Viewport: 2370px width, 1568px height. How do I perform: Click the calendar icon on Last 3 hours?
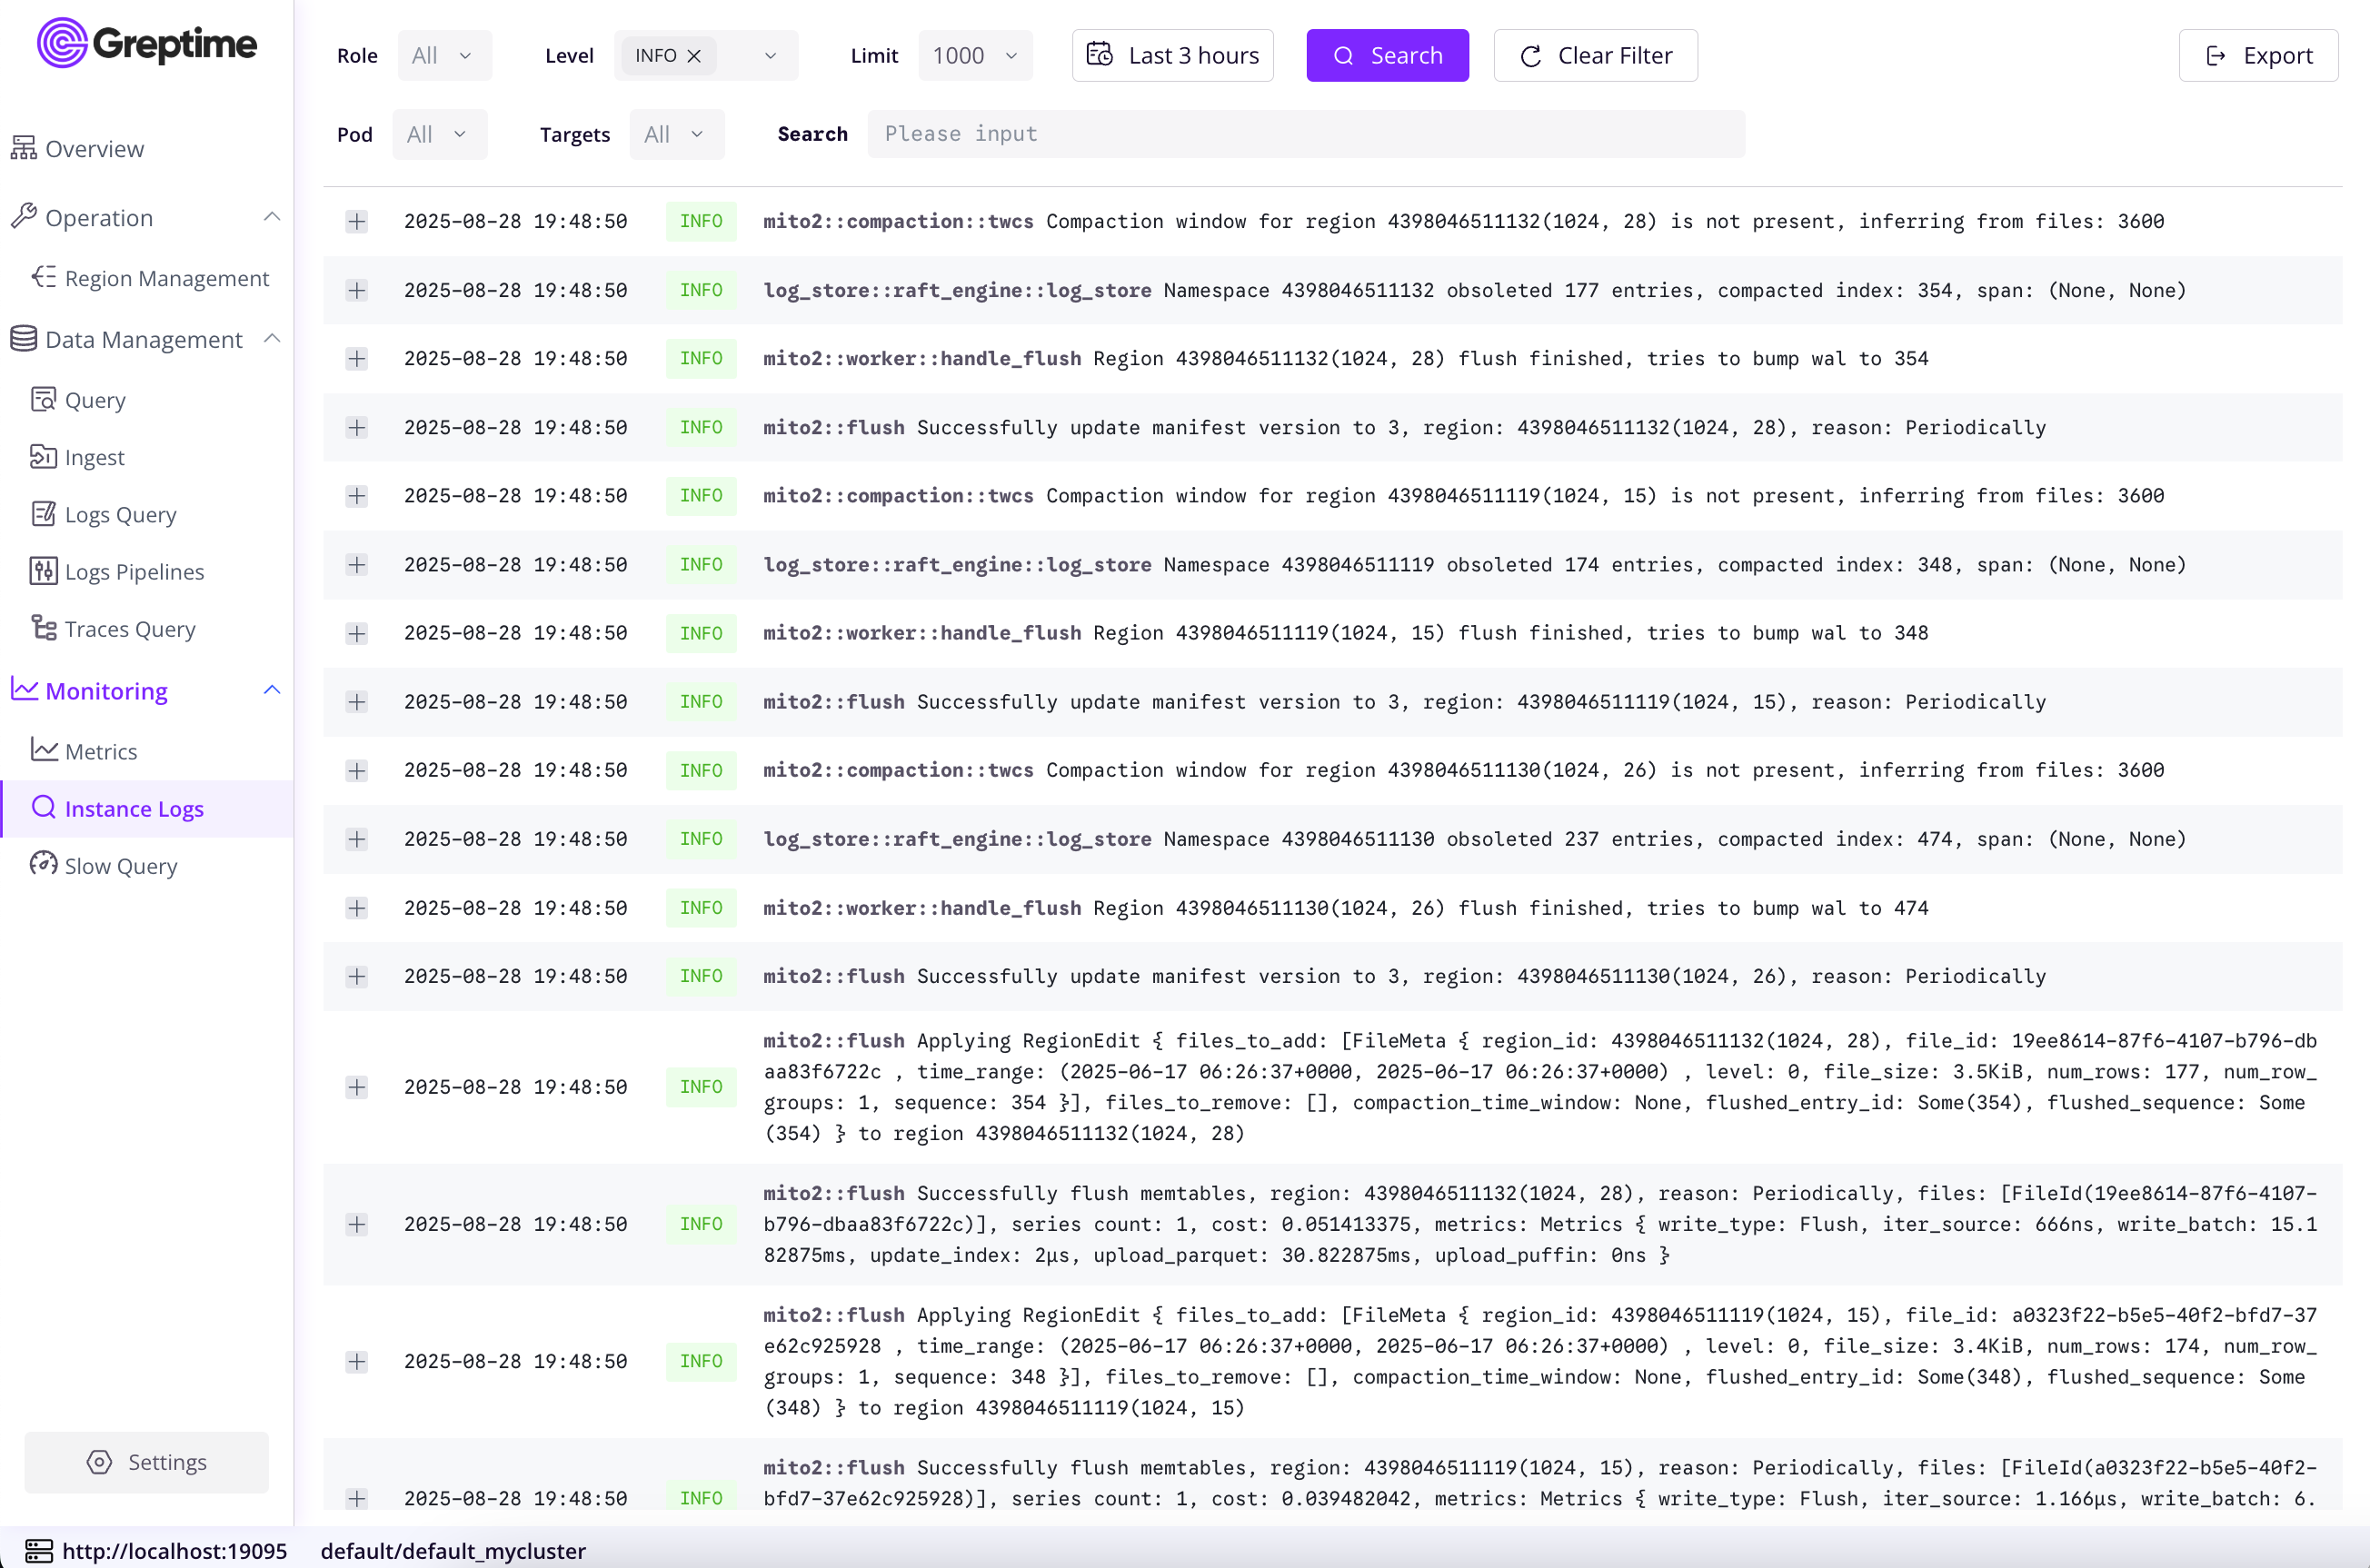coord(1098,55)
